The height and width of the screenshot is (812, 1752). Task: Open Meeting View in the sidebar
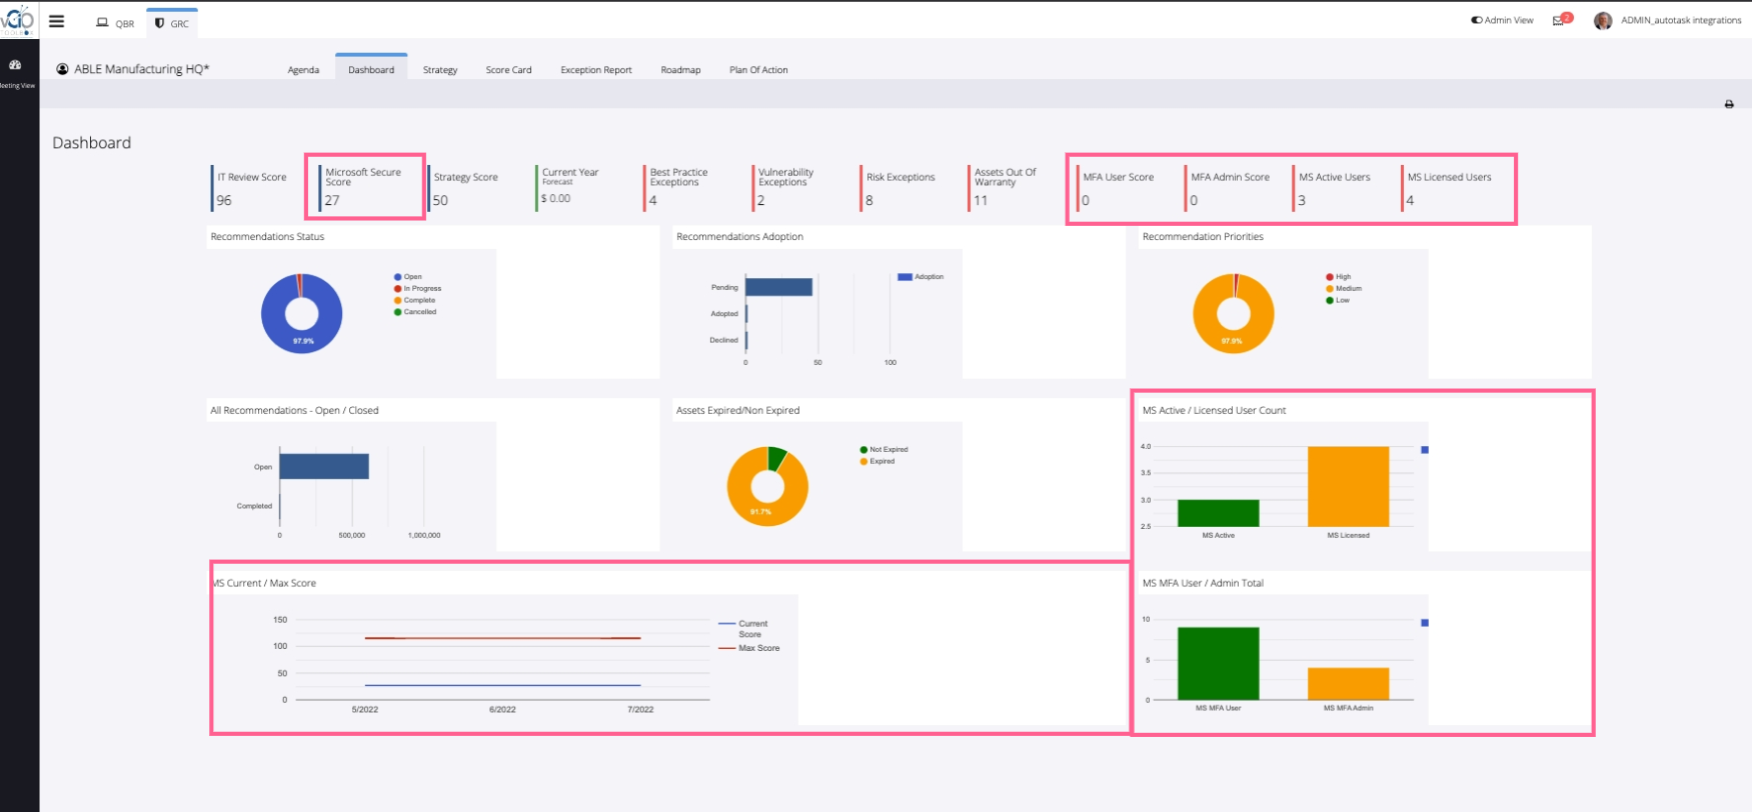[16, 73]
